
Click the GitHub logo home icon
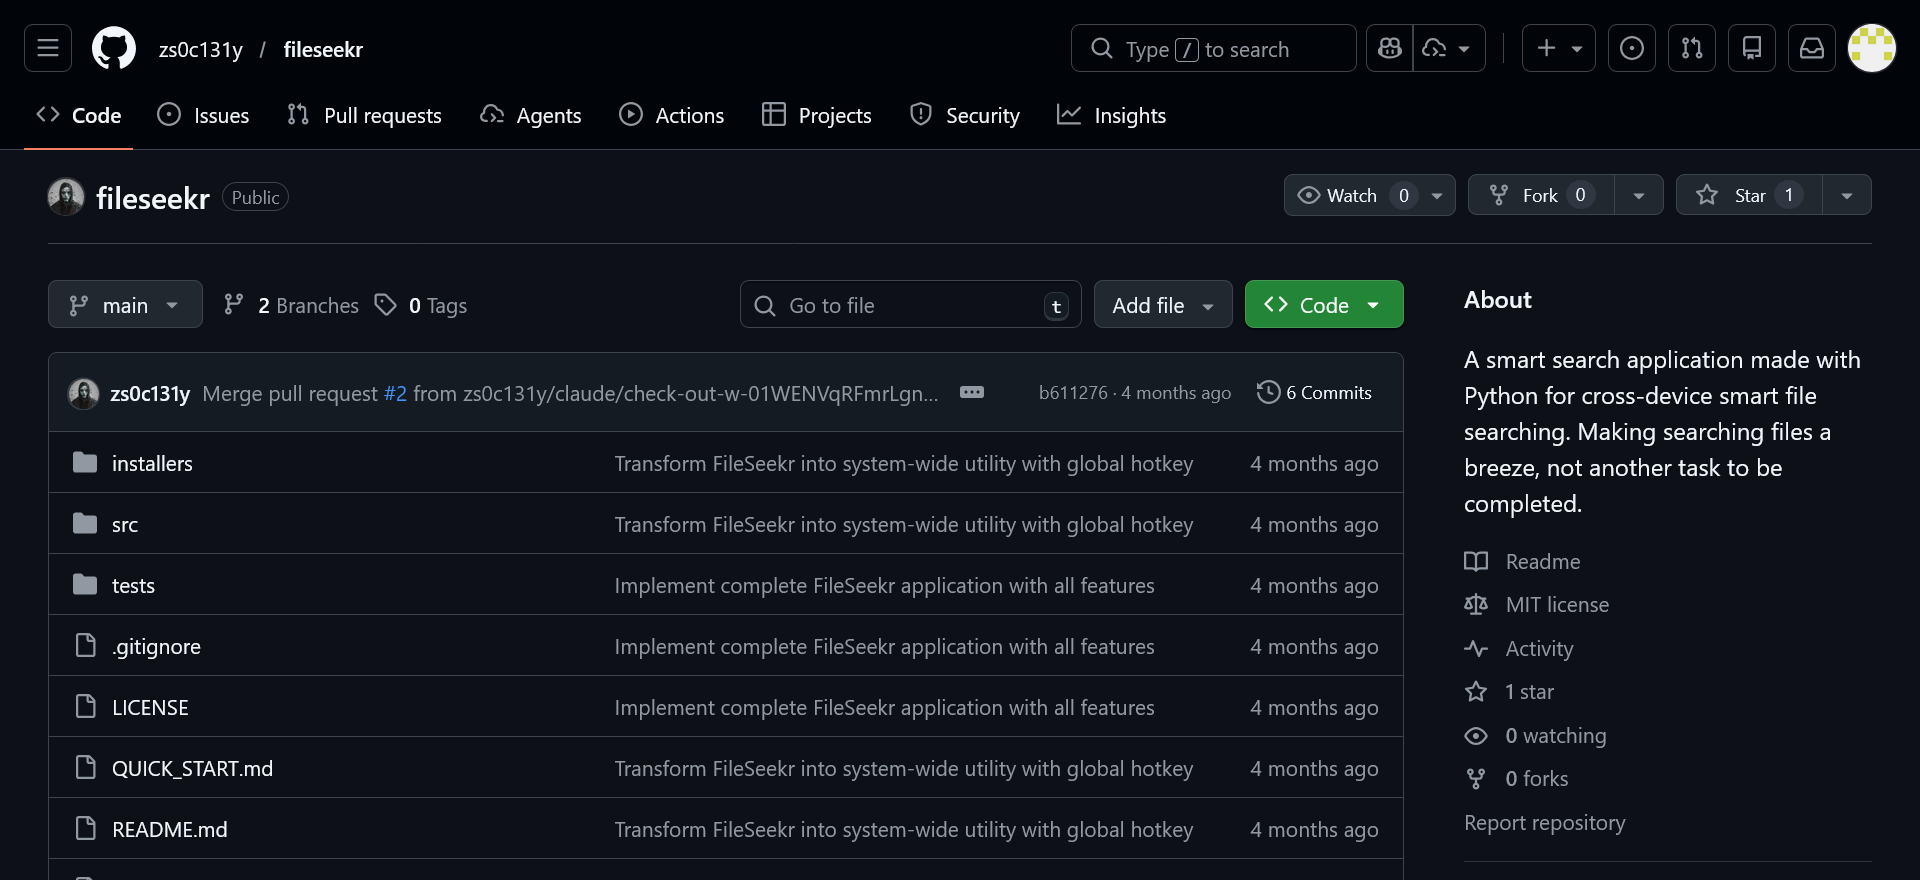(114, 48)
